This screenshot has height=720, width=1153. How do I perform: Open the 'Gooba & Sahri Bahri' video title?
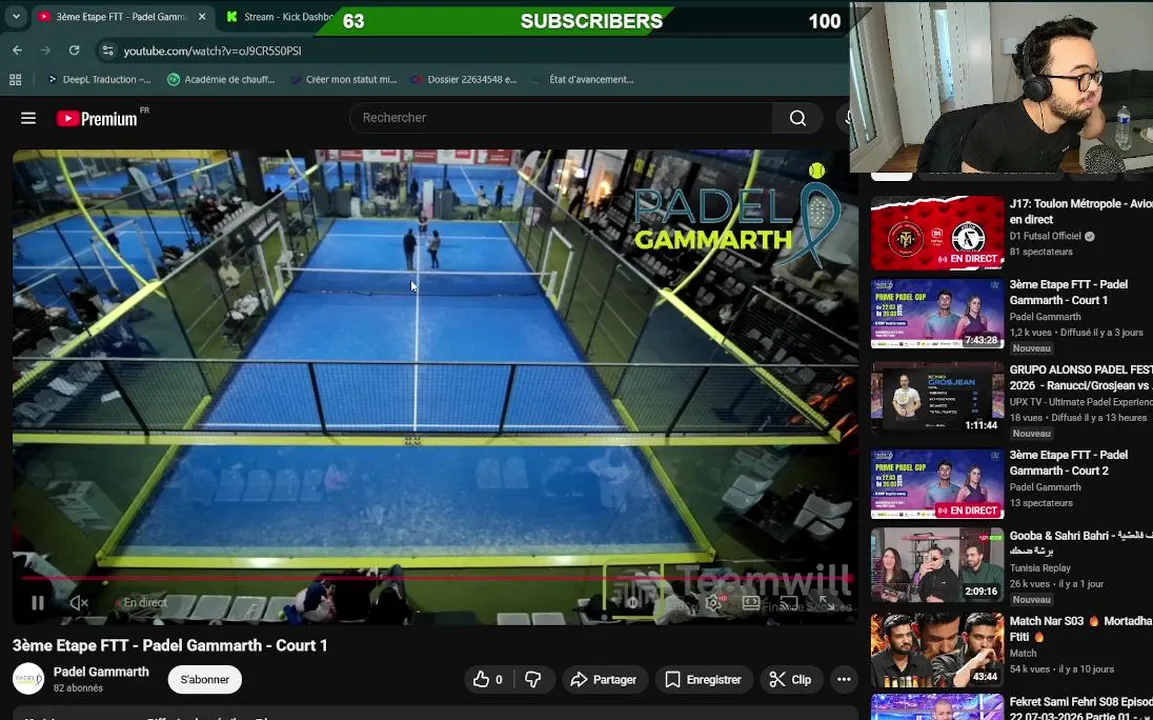pyautogui.click(x=1080, y=543)
